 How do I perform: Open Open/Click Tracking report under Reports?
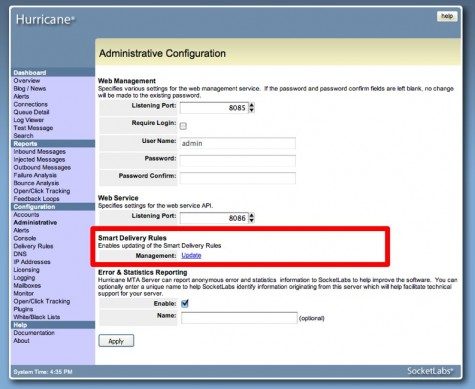(42, 191)
